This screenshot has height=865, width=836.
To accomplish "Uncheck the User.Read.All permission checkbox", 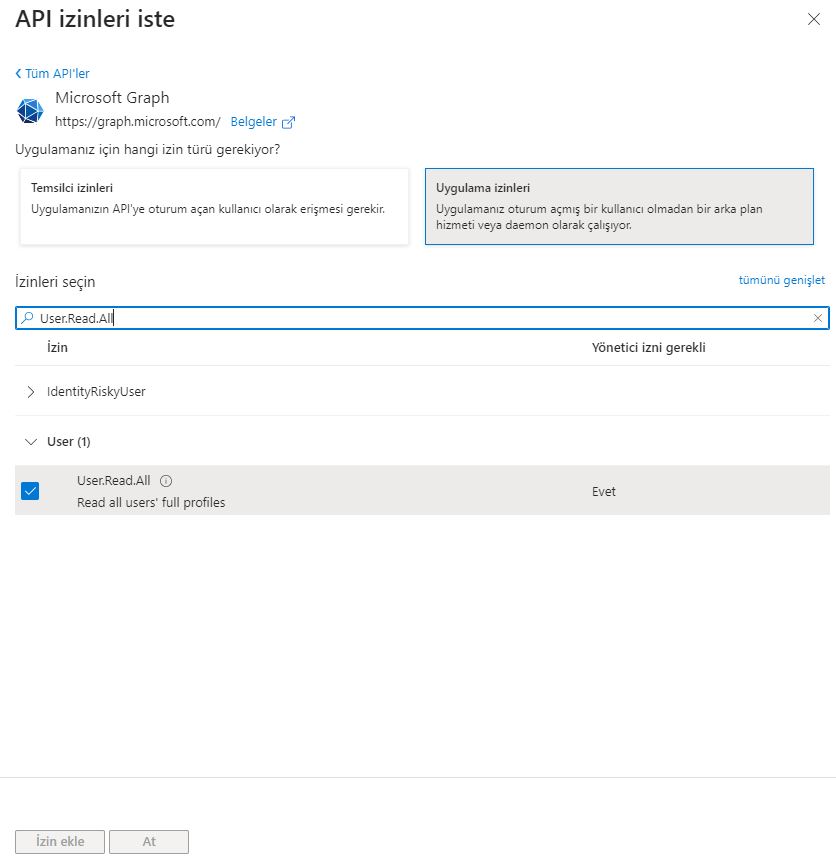I will [x=30, y=491].
